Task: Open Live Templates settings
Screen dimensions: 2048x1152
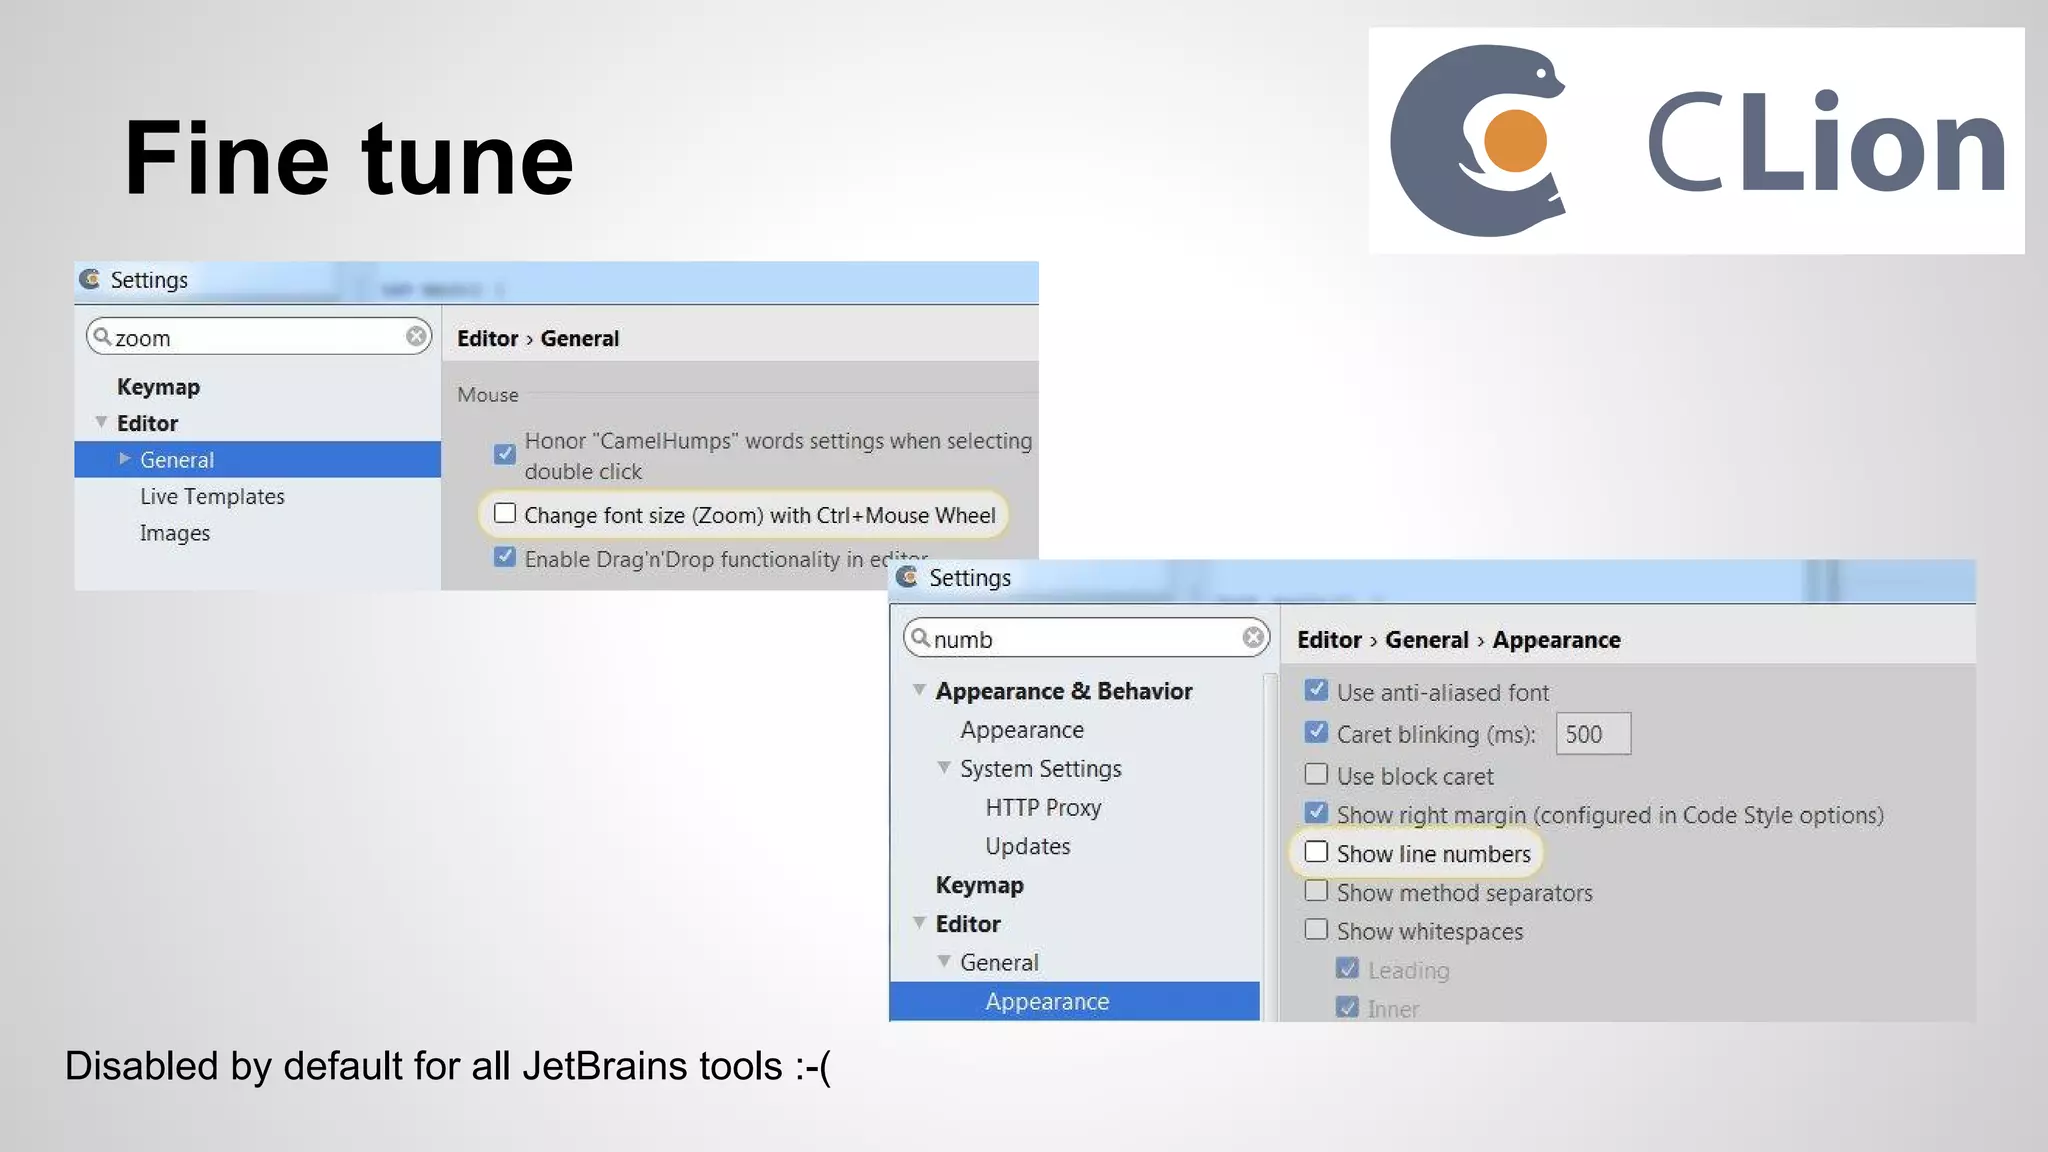Action: pyautogui.click(x=212, y=496)
